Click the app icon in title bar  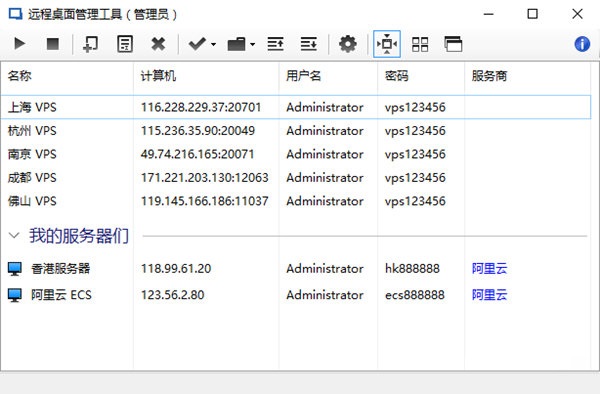pos(15,15)
